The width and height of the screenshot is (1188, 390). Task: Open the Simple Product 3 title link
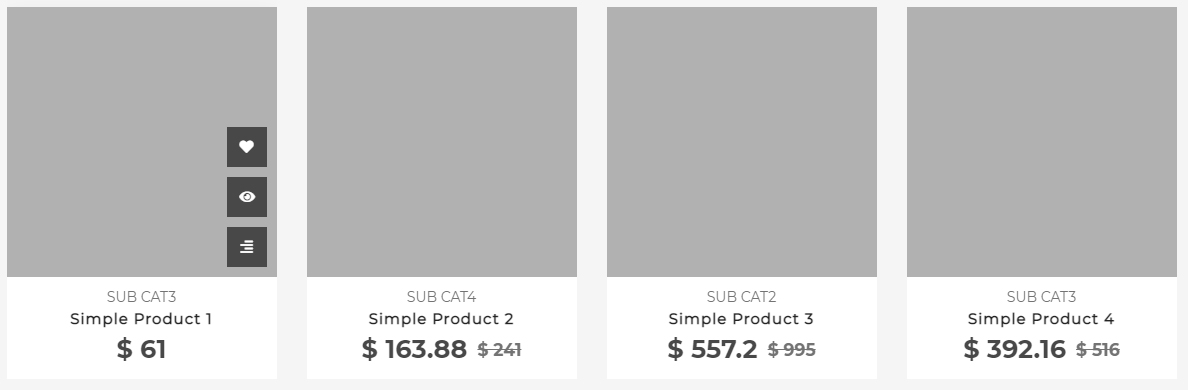(x=741, y=319)
